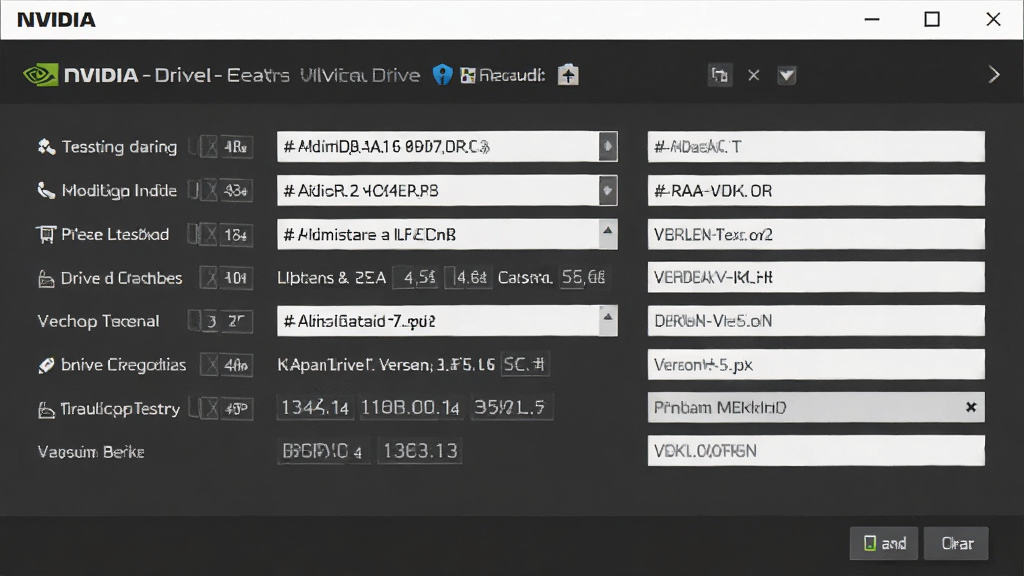Click the bnive Ciregodias tag icon
Viewport: 1024px width, 576px height.
[x=46, y=365]
